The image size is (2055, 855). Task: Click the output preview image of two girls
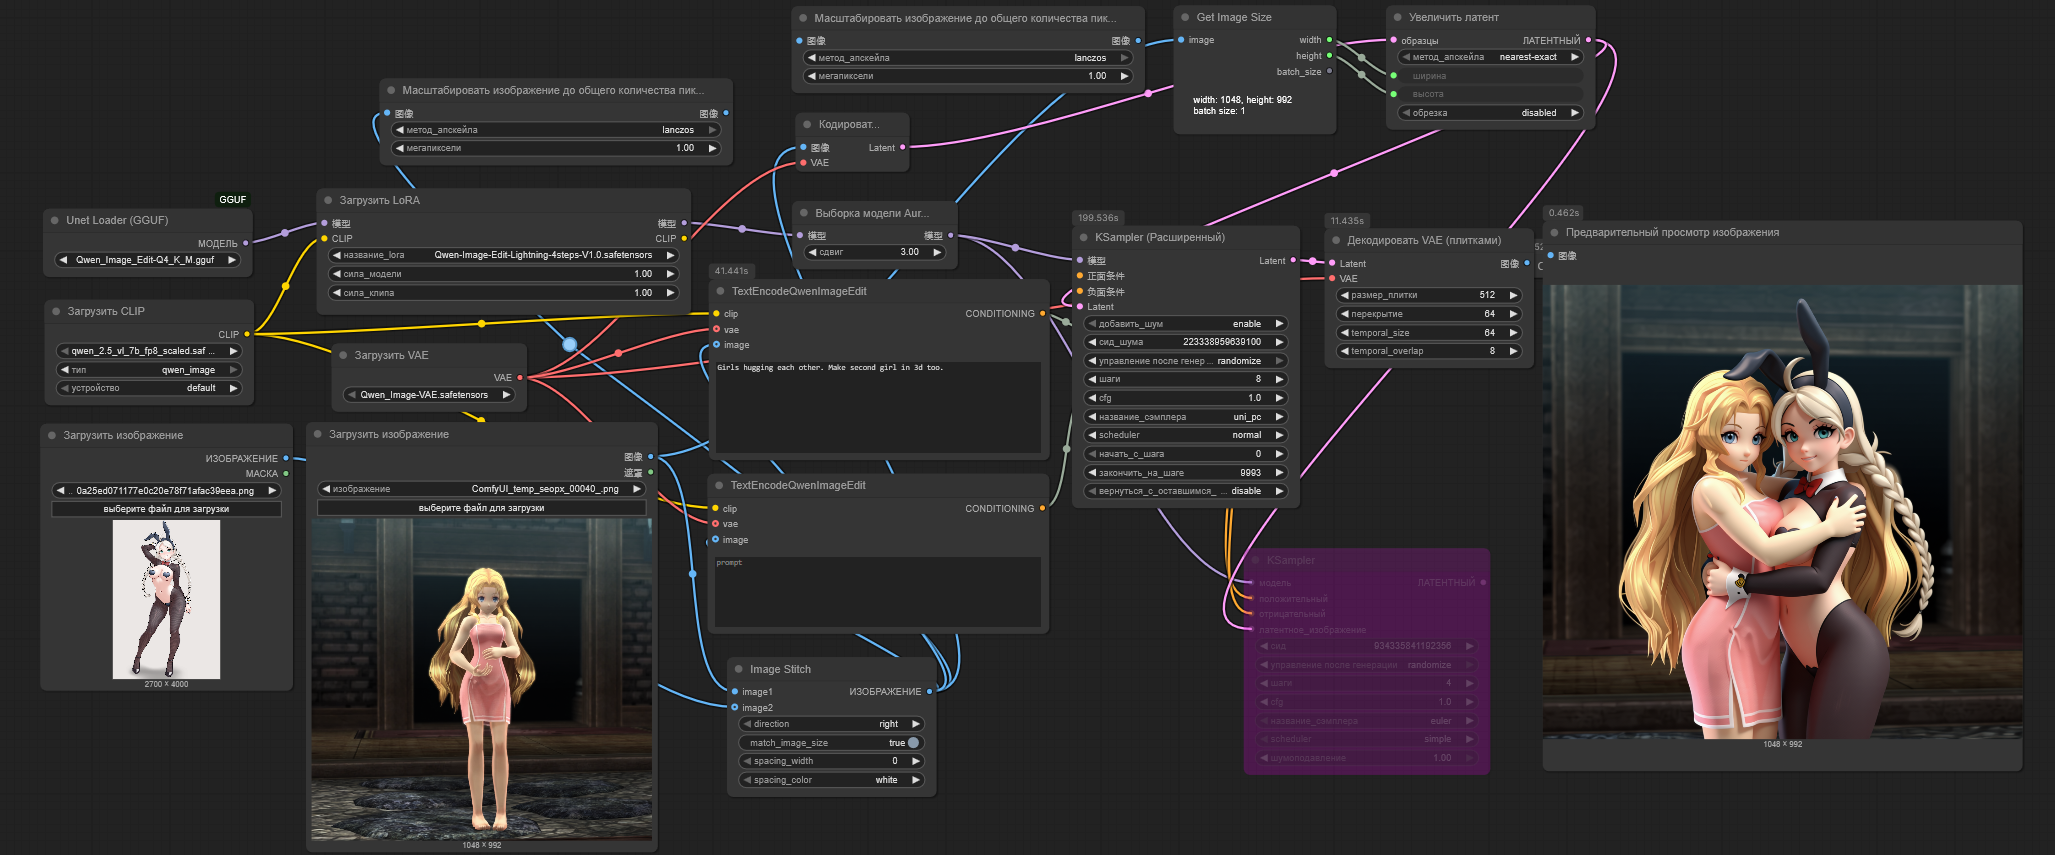[x=1781, y=512]
